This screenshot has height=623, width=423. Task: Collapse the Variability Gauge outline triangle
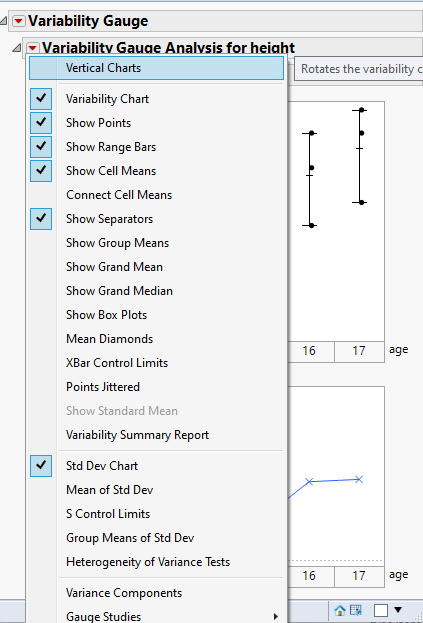tap(3, 21)
